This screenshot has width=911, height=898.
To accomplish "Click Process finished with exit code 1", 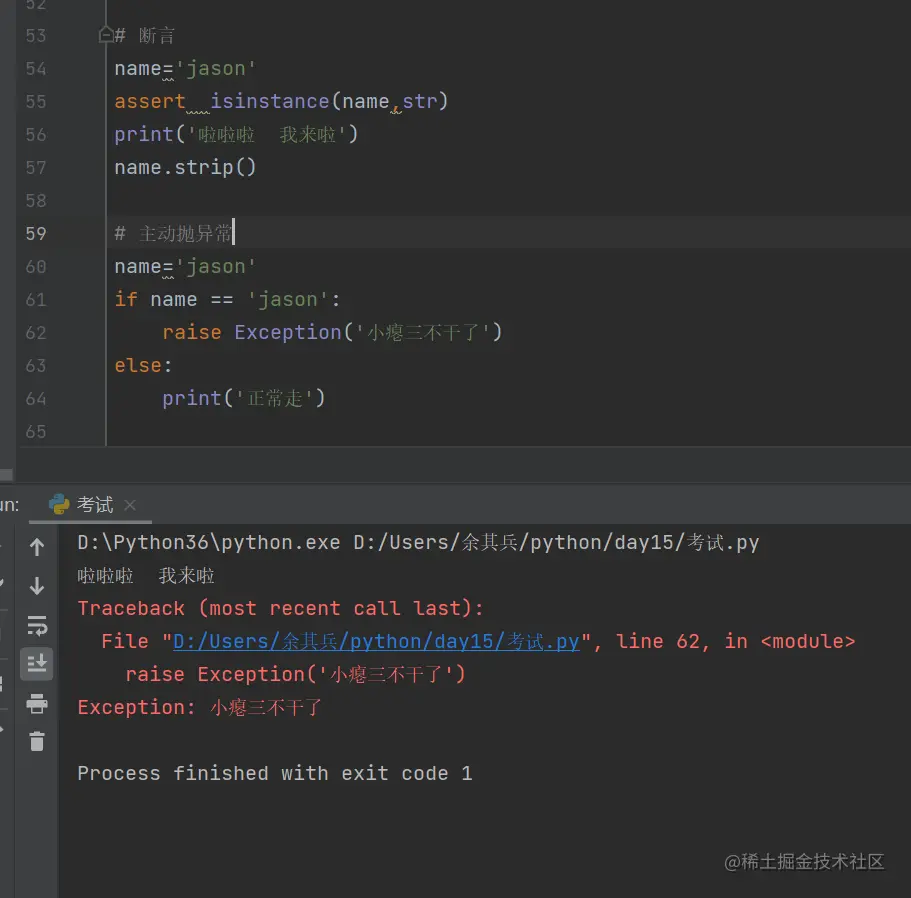I will coord(275,774).
